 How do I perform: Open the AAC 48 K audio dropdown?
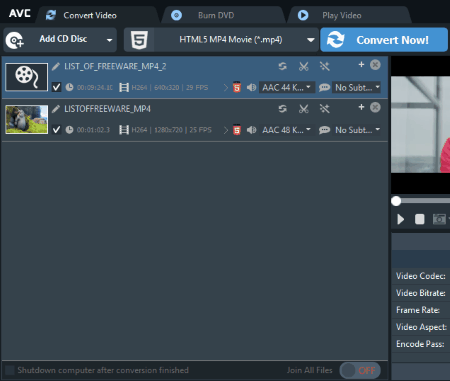(287, 130)
